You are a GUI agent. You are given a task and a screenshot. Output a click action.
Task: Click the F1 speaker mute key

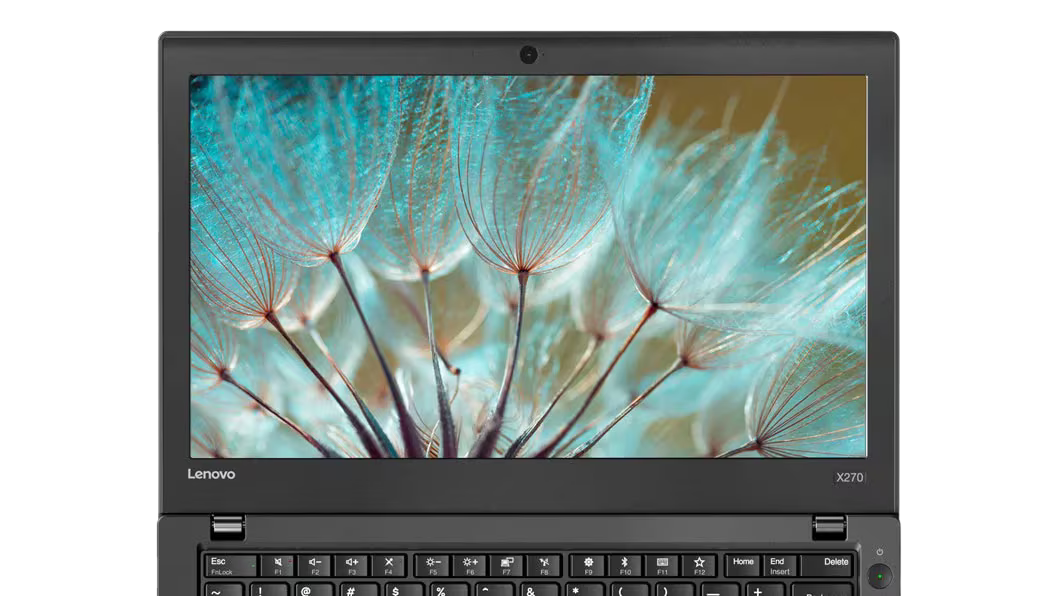[278, 566]
